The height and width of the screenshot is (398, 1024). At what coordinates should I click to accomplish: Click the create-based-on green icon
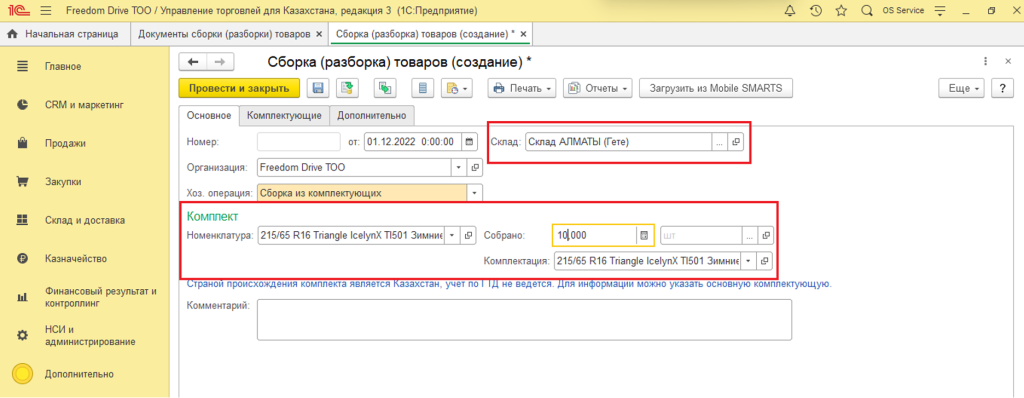tap(385, 88)
